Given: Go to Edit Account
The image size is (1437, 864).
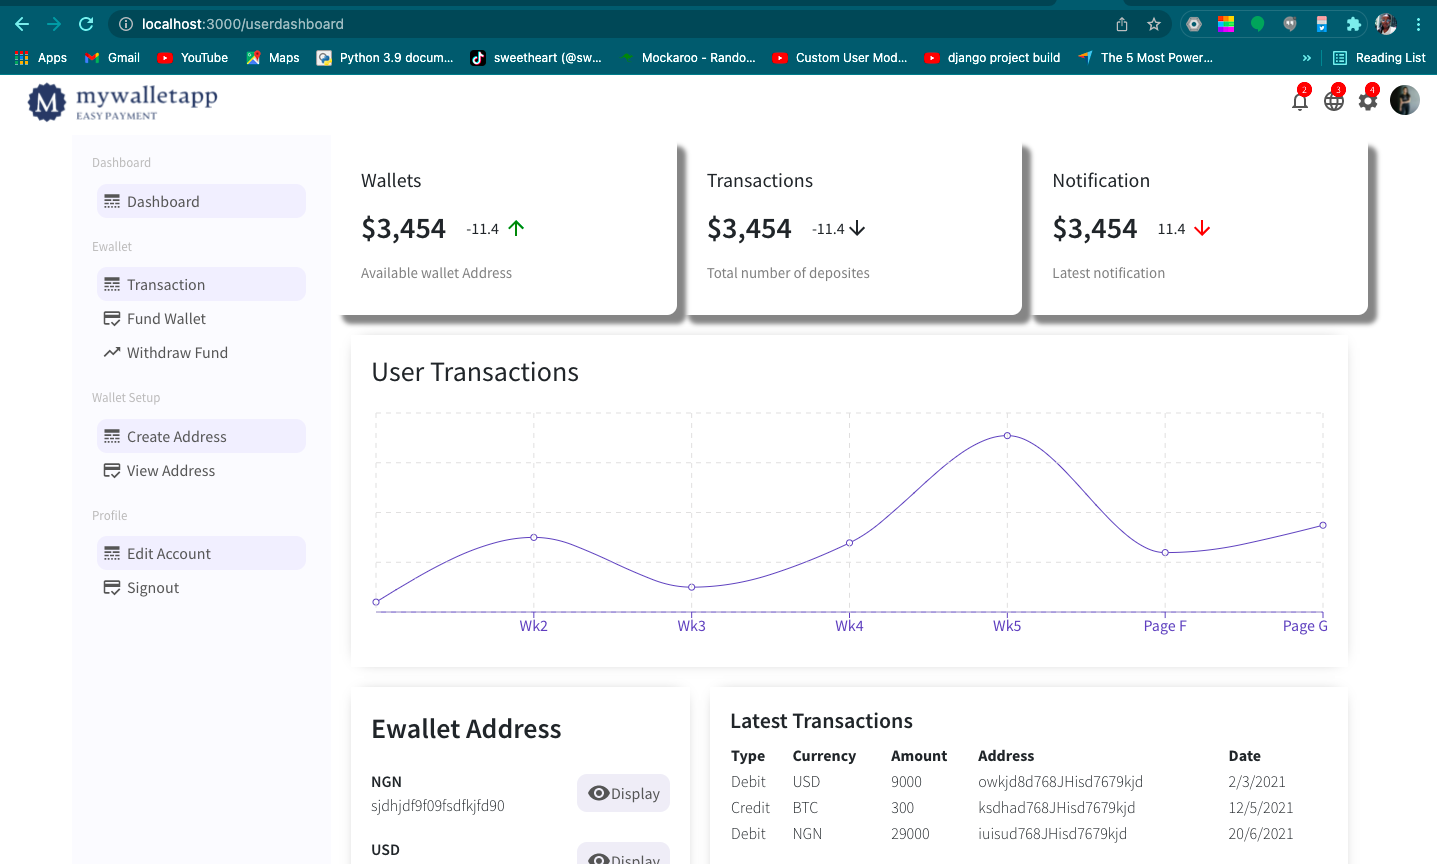Looking at the screenshot, I should [201, 553].
